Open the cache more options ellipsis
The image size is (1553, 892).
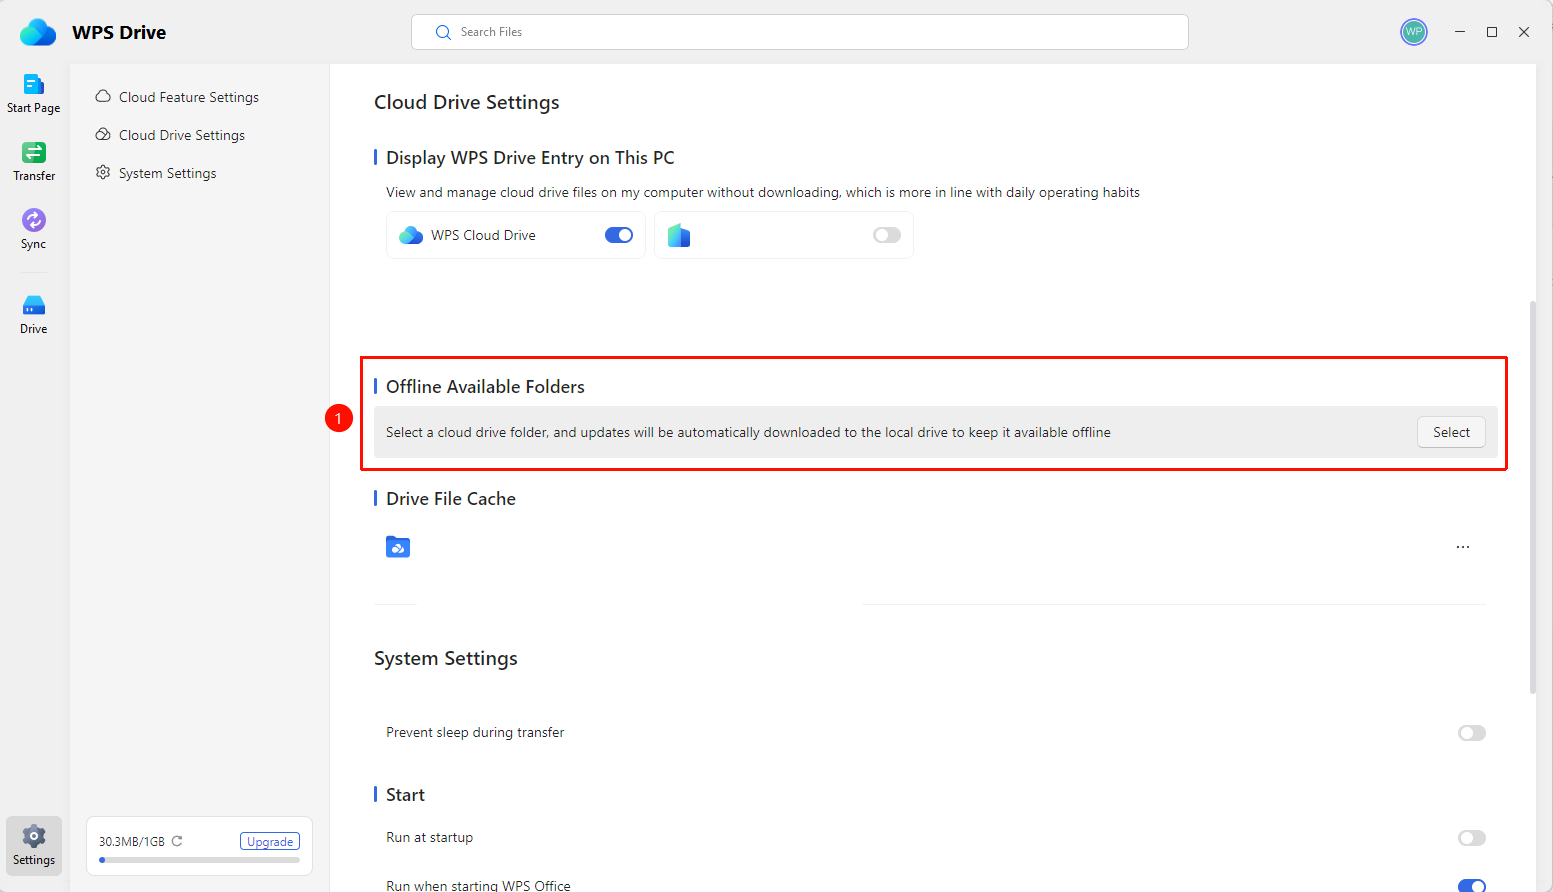(x=1463, y=547)
